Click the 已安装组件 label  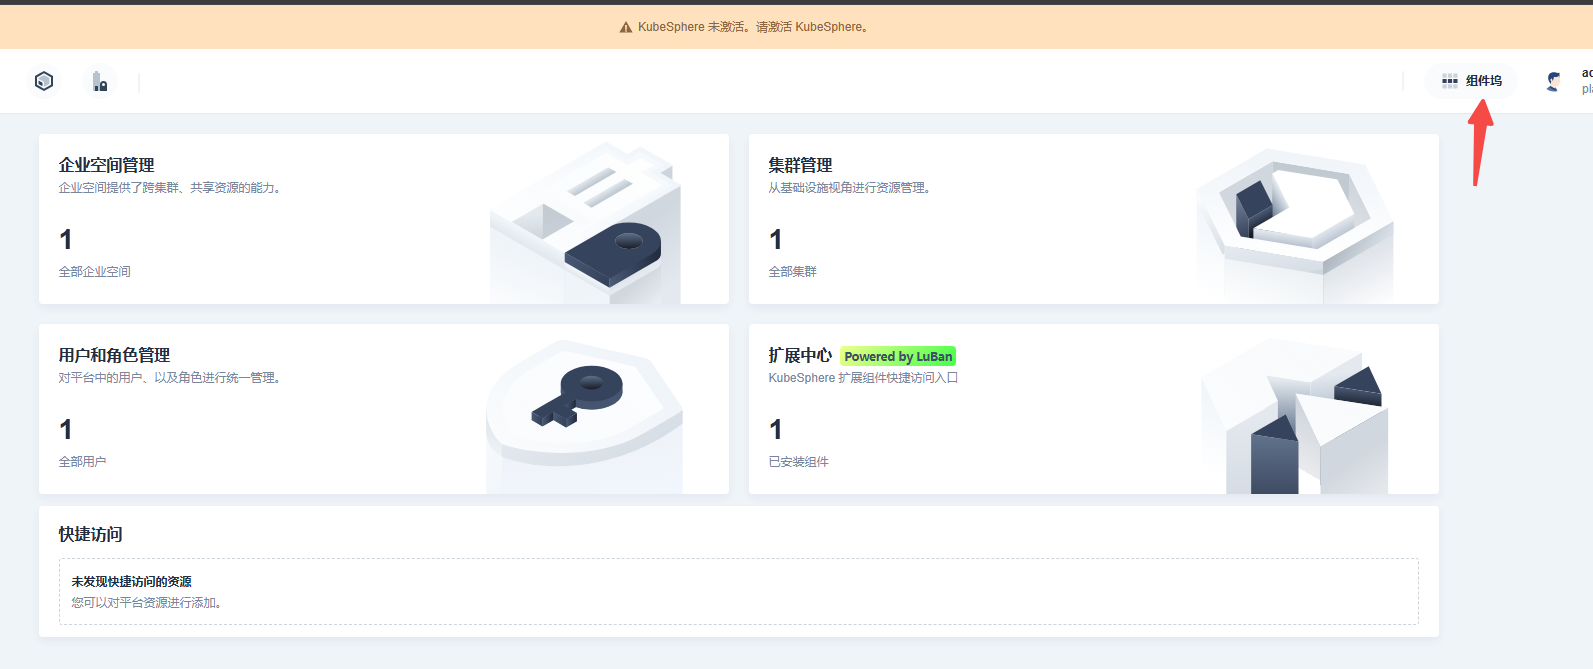[x=799, y=462]
